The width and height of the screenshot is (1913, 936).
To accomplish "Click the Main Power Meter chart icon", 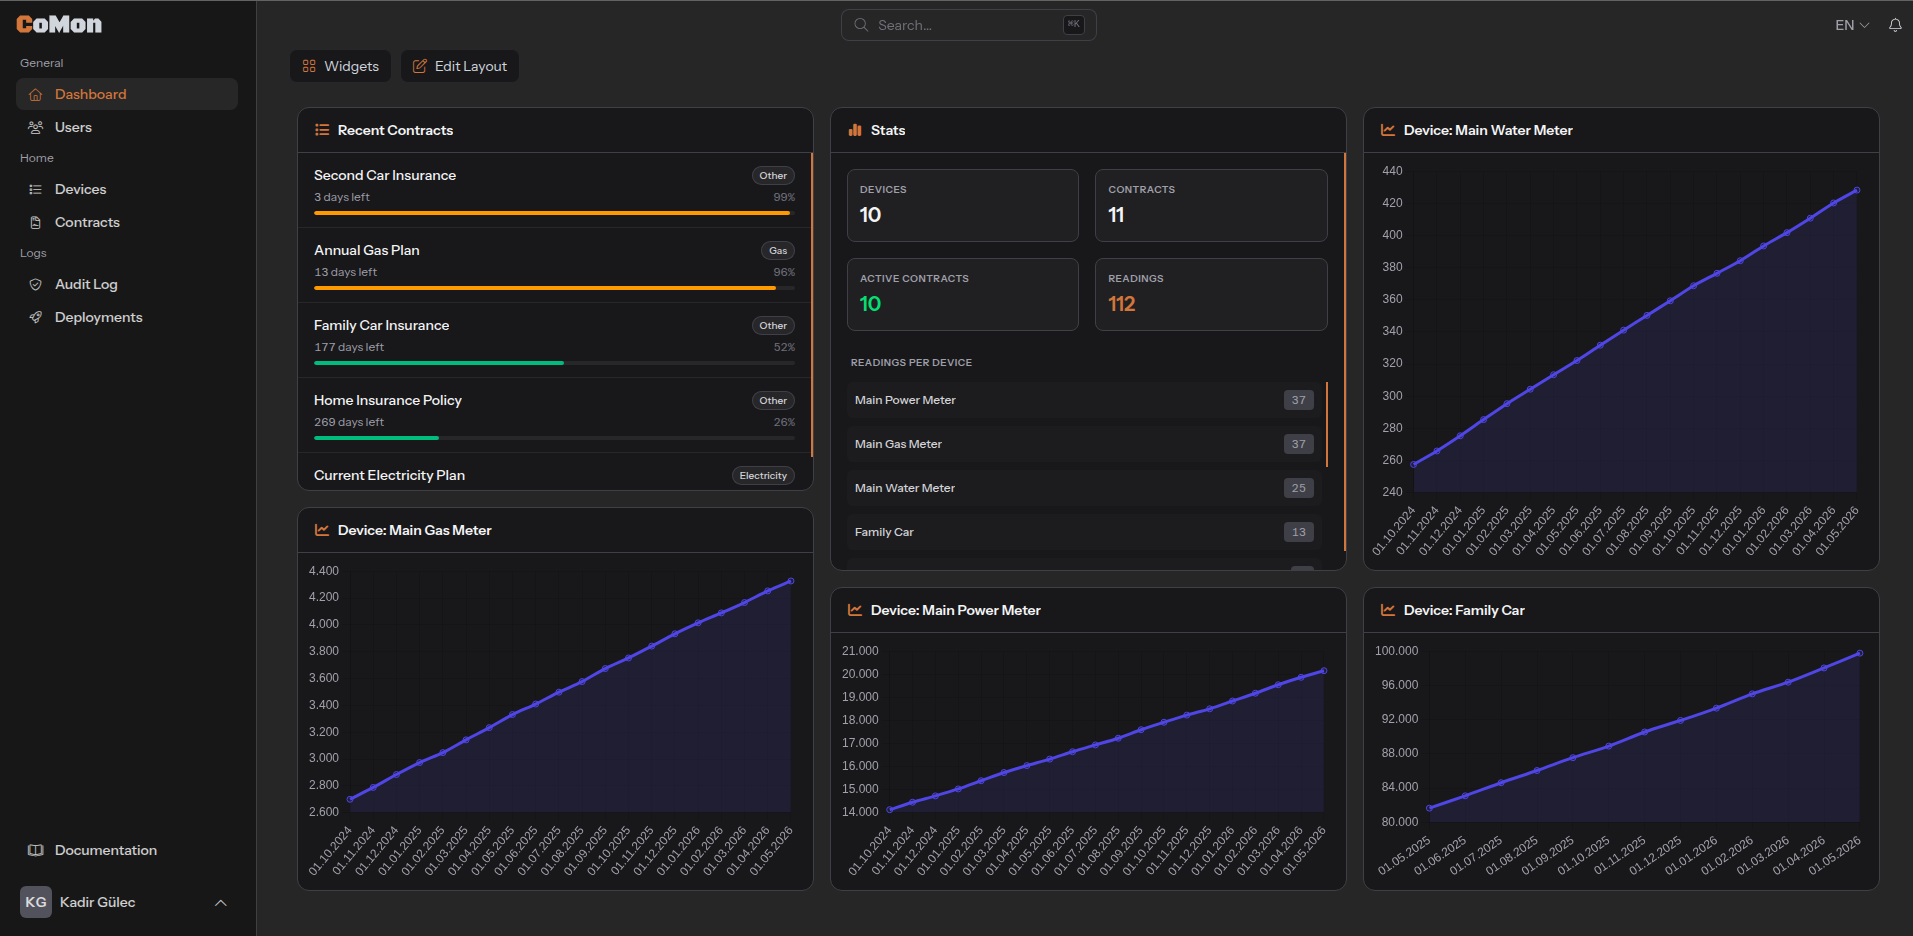I will pyautogui.click(x=855, y=610).
